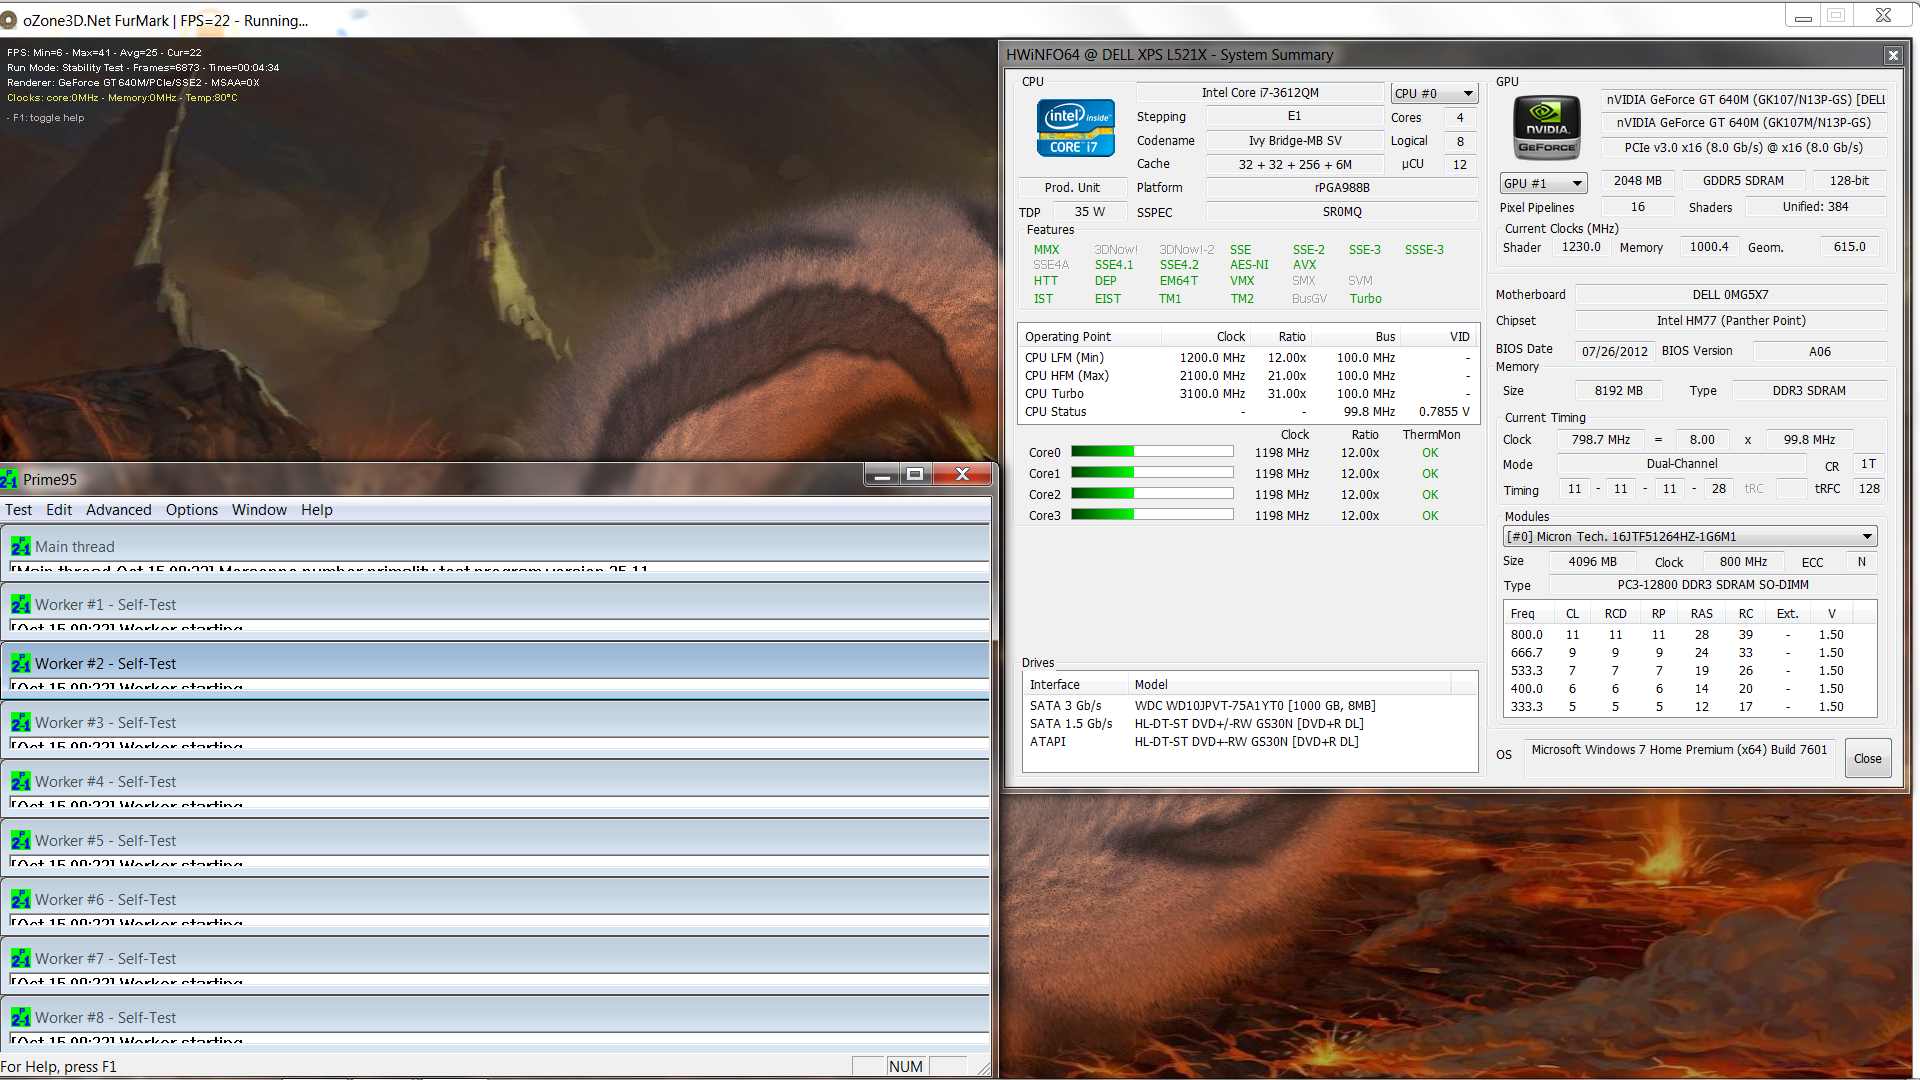The height and width of the screenshot is (1080, 1920).
Task: Click the Worker #2 window icon
Action: (21, 663)
